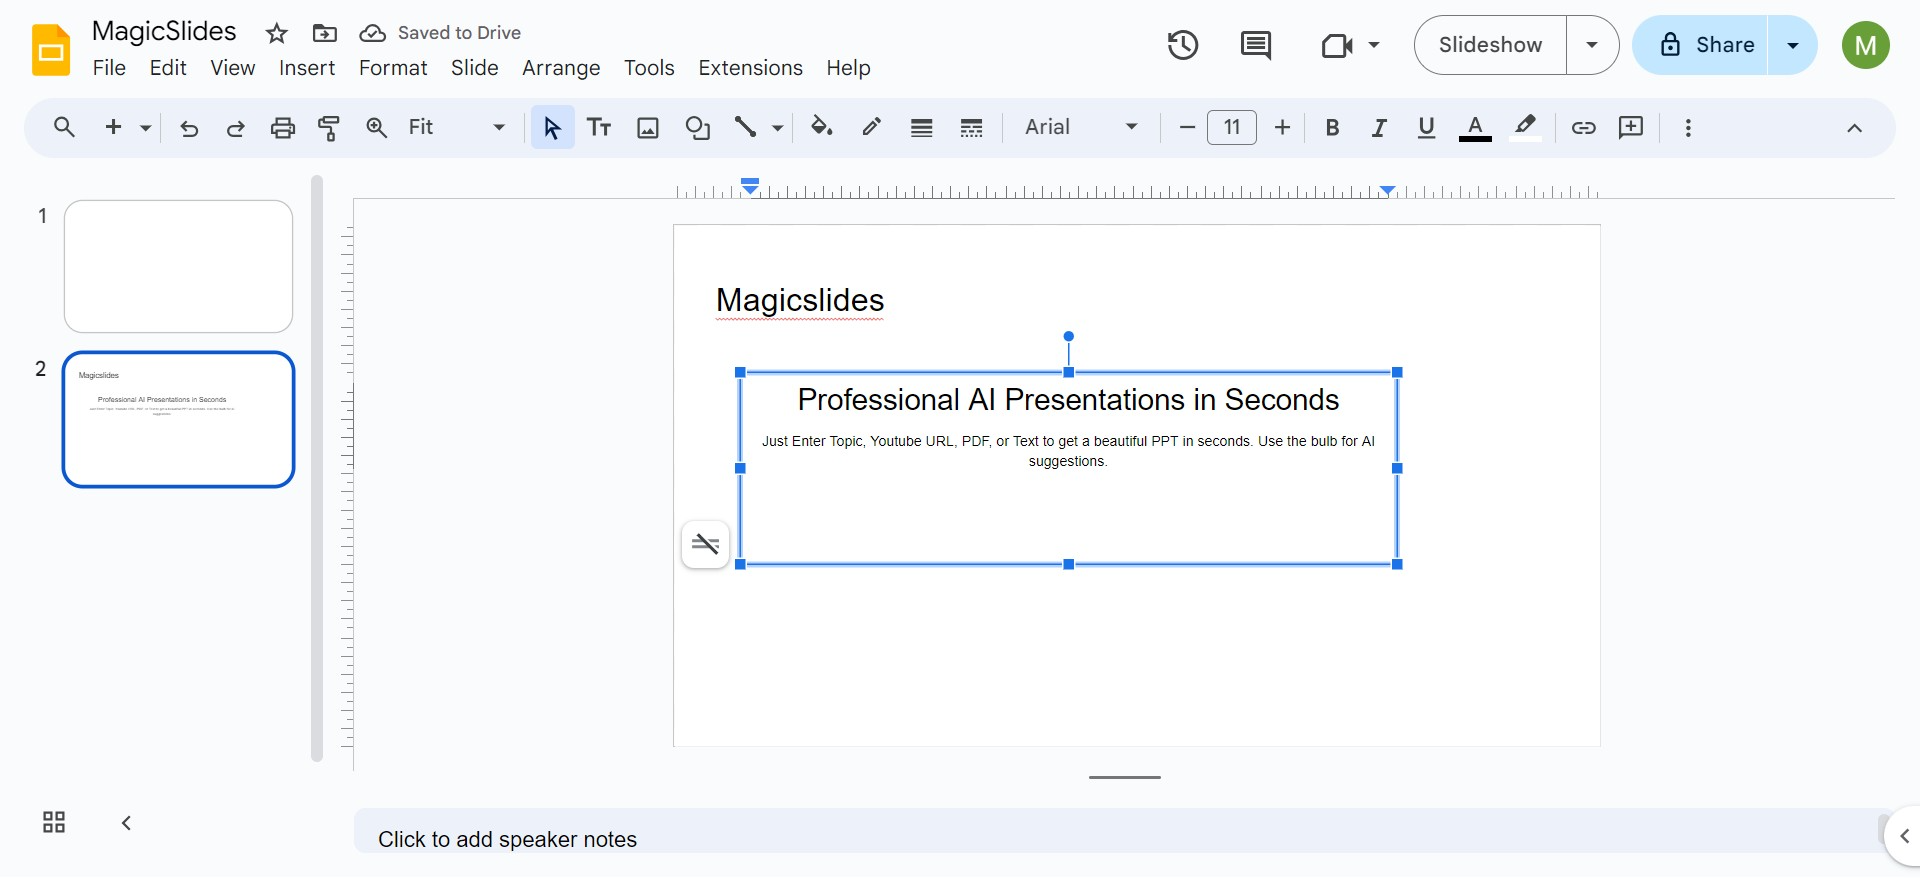Select slide 1 thumbnail

click(x=178, y=266)
